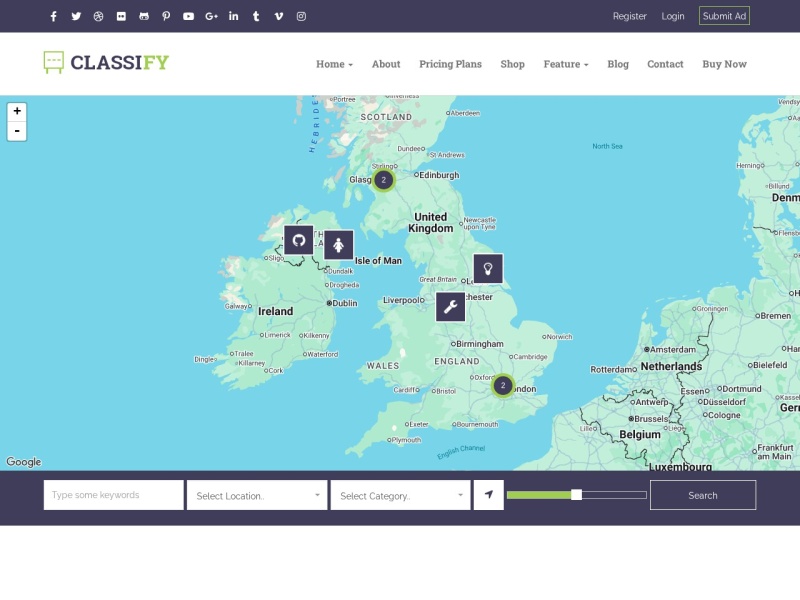
Task: Click the Submit Ad button
Action: pyautogui.click(x=724, y=16)
